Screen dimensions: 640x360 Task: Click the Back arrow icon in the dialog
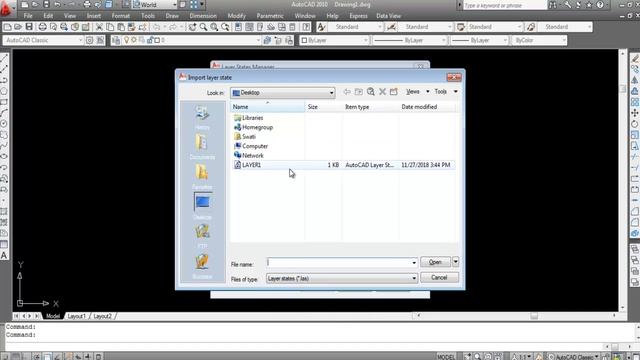(x=347, y=92)
